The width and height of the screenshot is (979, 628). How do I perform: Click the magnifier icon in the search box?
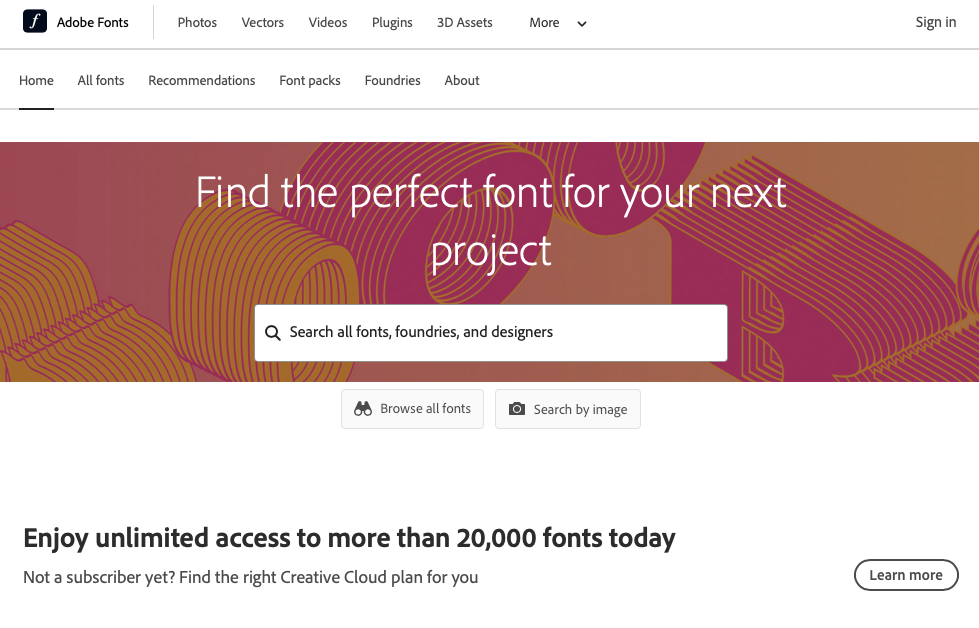pyautogui.click(x=273, y=333)
